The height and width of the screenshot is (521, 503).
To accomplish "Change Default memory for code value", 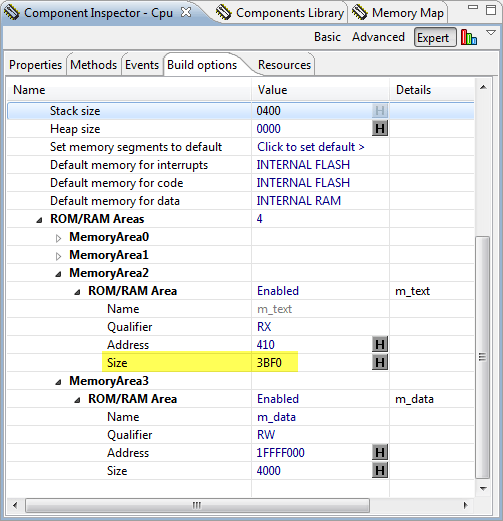I will click(x=303, y=183).
